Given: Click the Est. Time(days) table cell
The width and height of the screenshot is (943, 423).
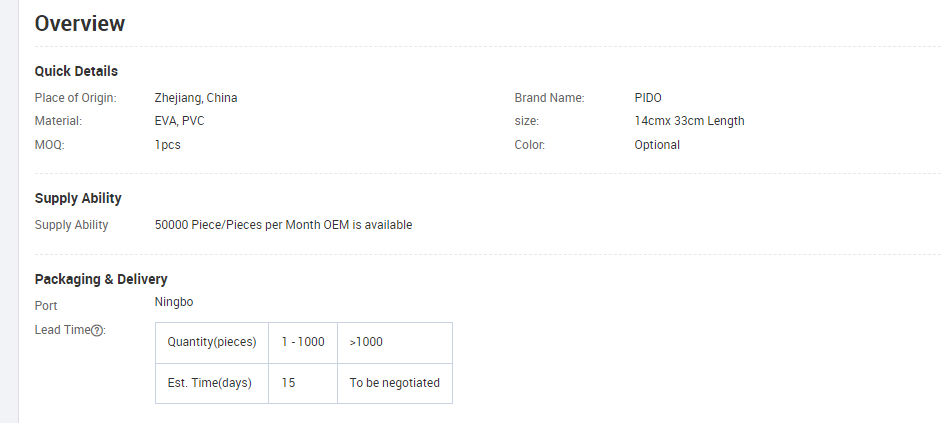Looking at the screenshot, I should 209,382.
